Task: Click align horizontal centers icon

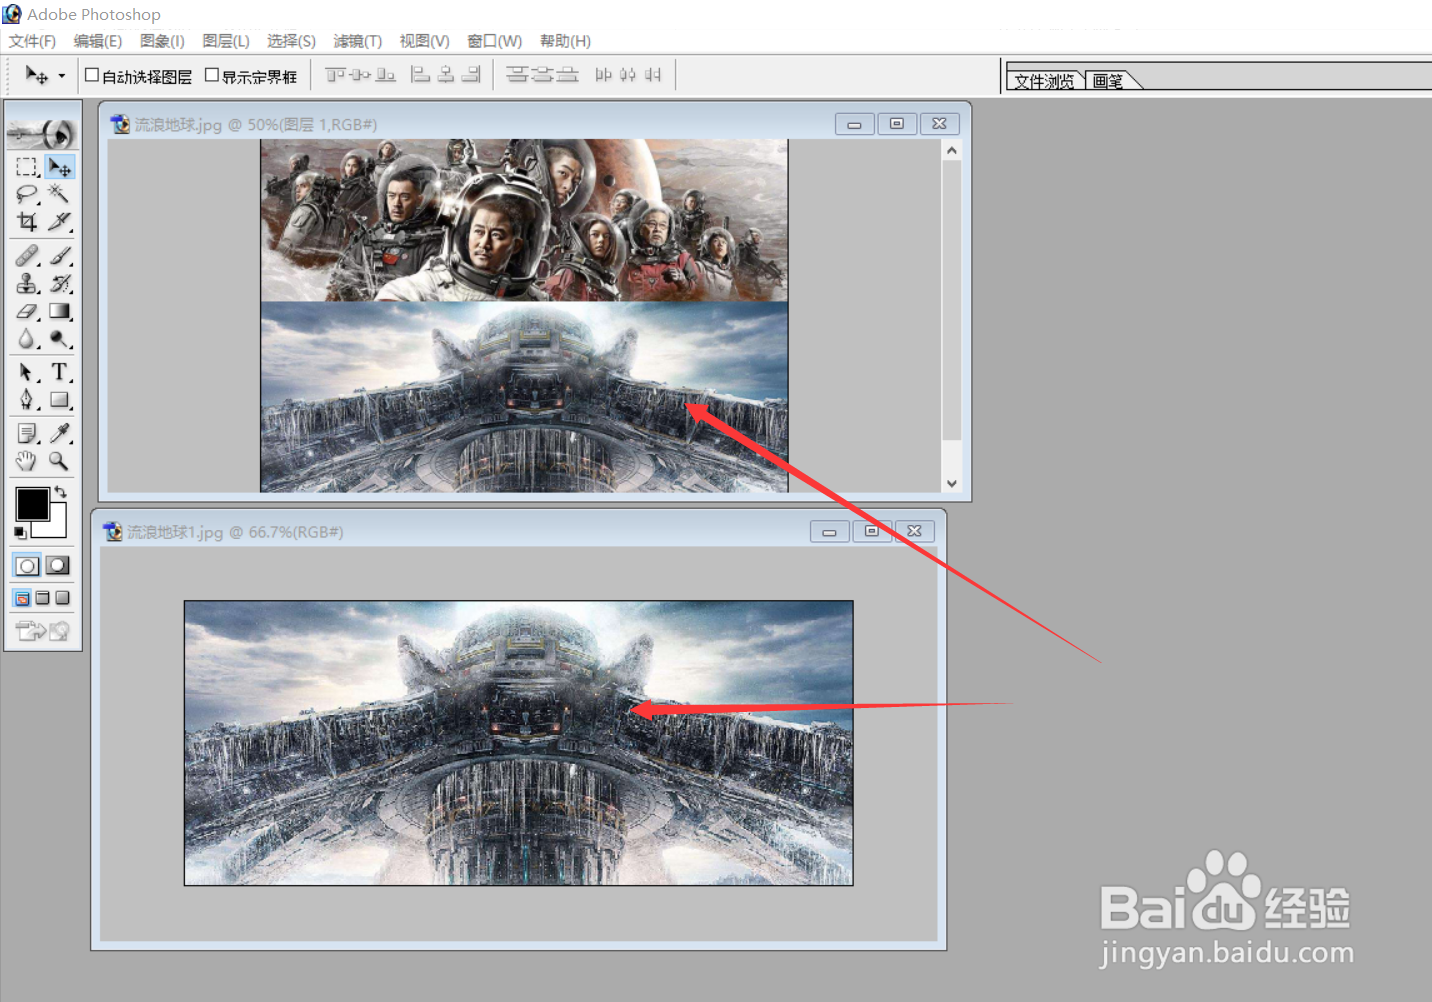Action: pos(446,75)
